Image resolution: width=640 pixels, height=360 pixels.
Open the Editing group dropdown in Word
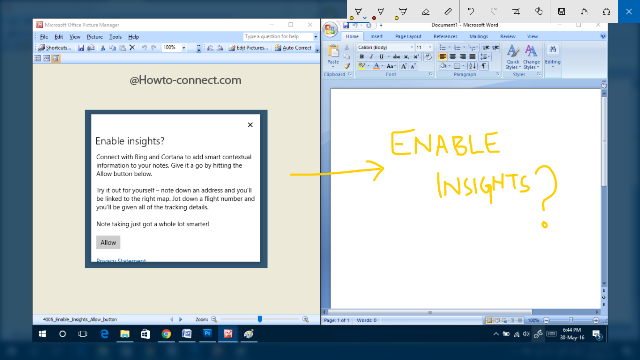[x=553, y=56]
